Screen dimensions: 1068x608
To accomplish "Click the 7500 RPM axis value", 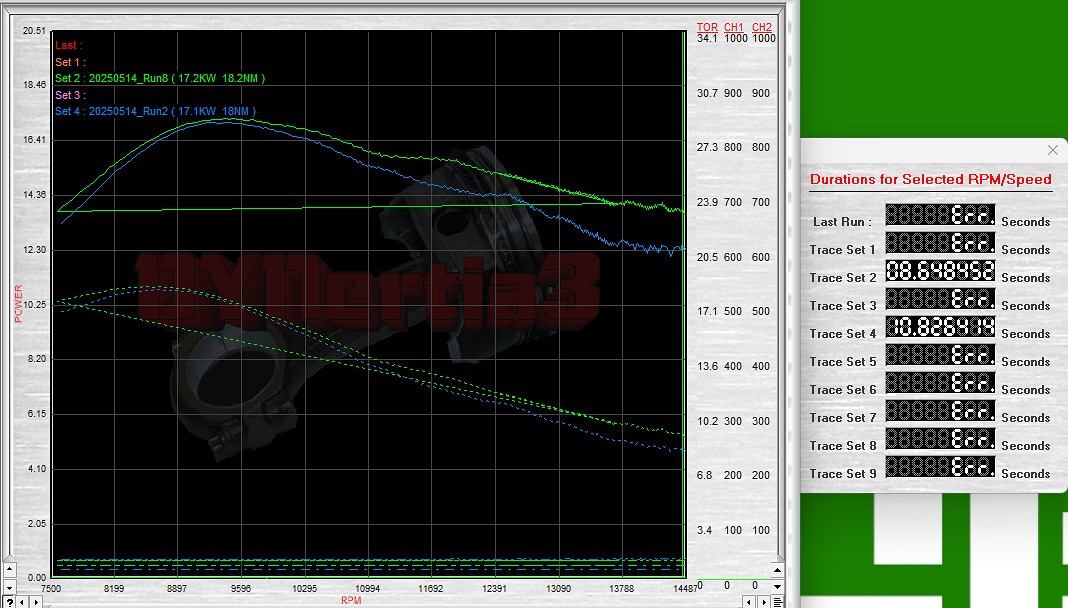I will 51,588.
